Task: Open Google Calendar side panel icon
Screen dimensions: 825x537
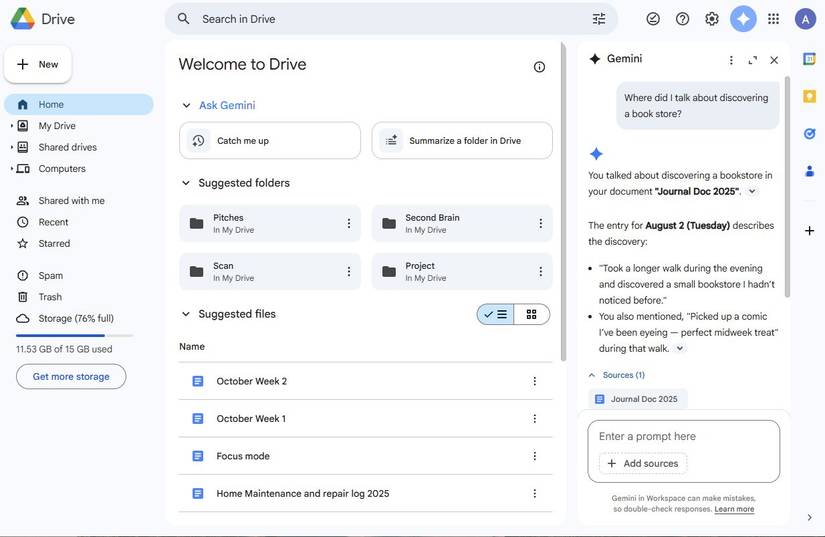Action: click(x=809, y=59)
